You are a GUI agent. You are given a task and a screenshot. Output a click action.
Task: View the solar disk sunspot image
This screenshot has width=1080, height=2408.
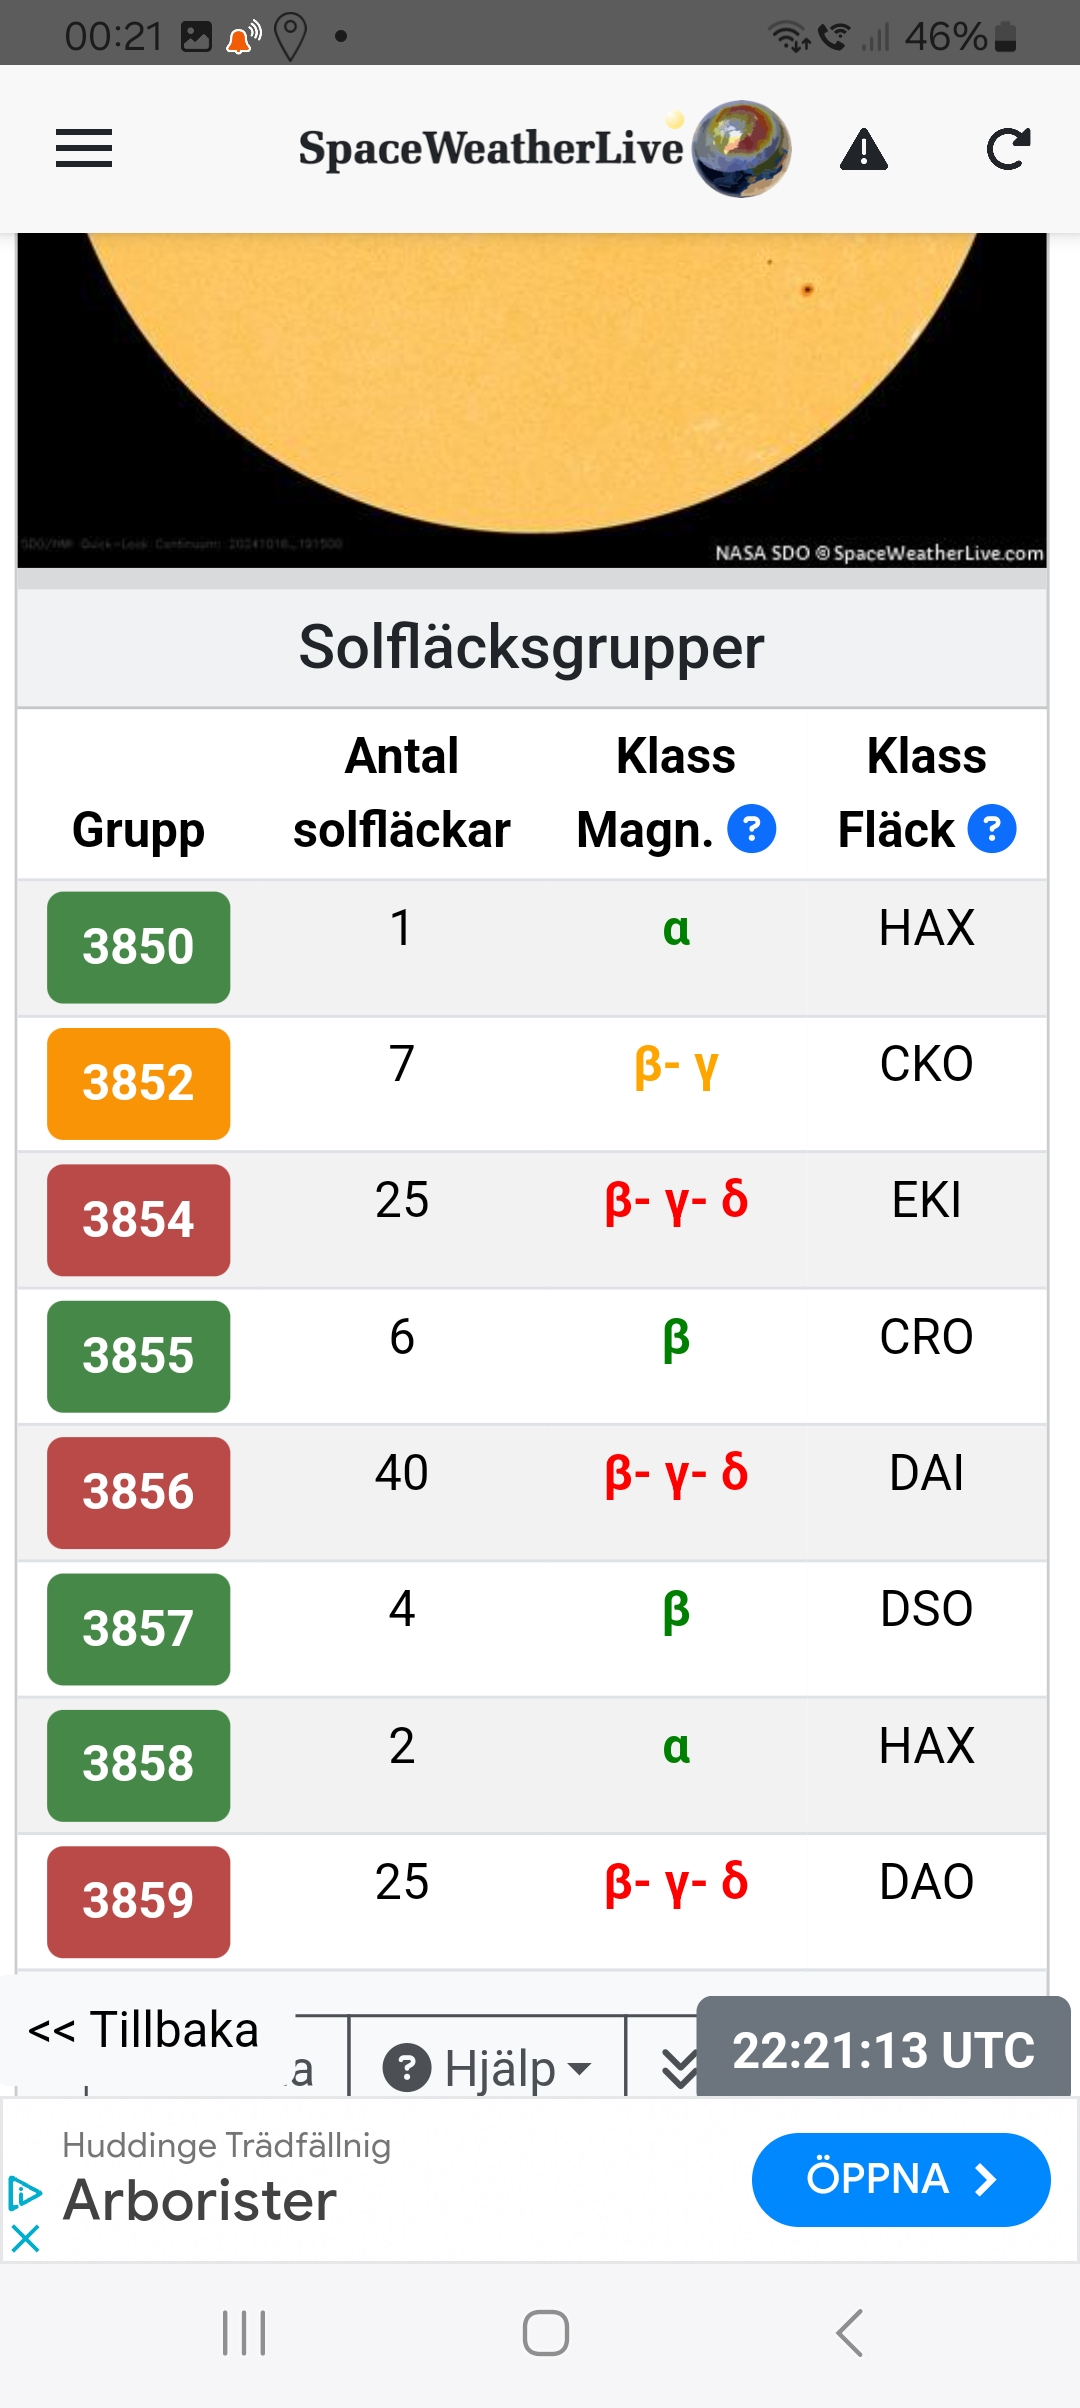click(x=532, y=400)
